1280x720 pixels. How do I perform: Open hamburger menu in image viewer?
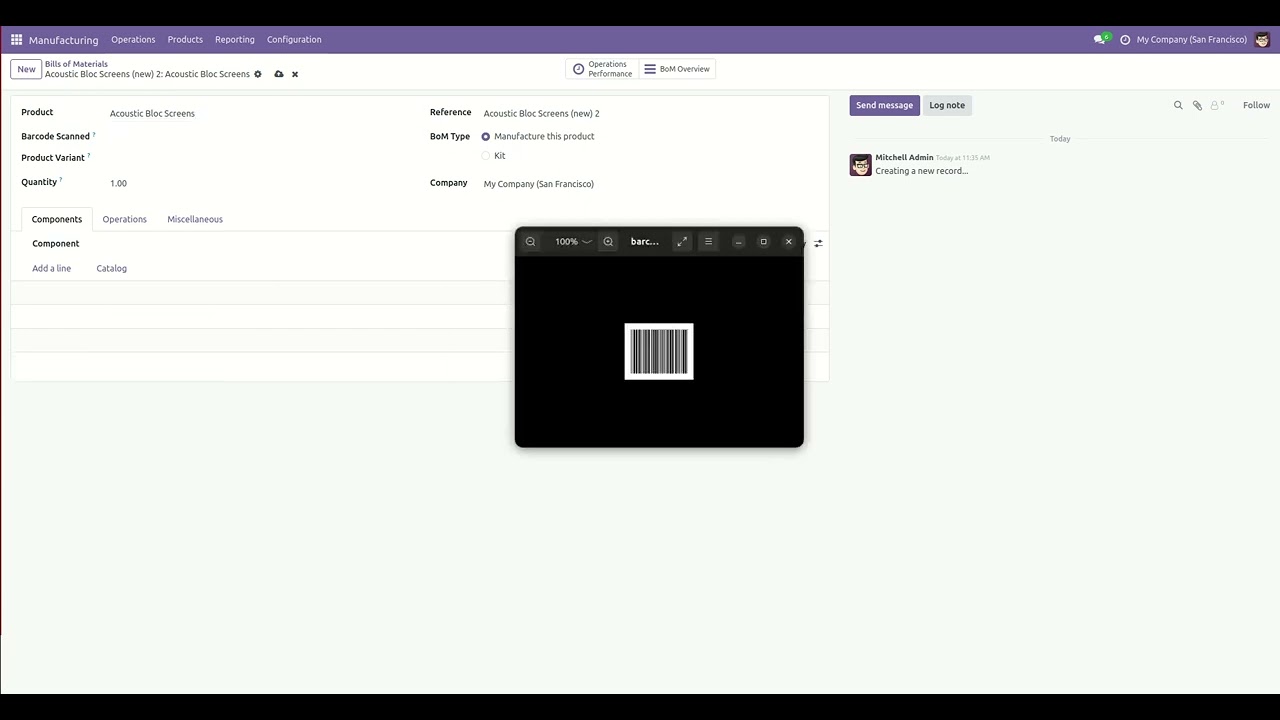pos(708,242)
